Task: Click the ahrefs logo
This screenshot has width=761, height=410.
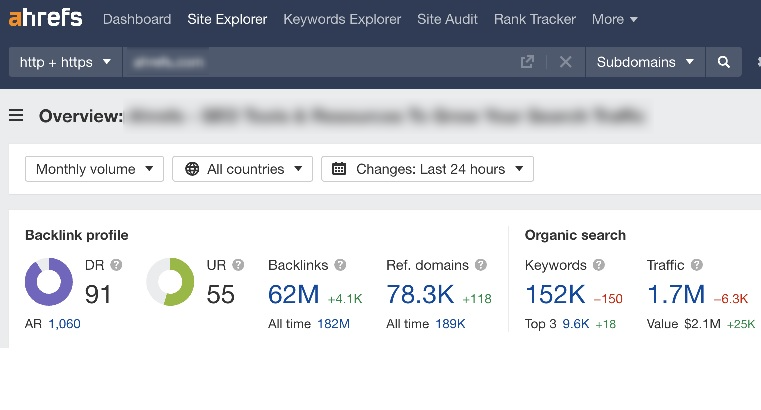Action: click(46, 18)
